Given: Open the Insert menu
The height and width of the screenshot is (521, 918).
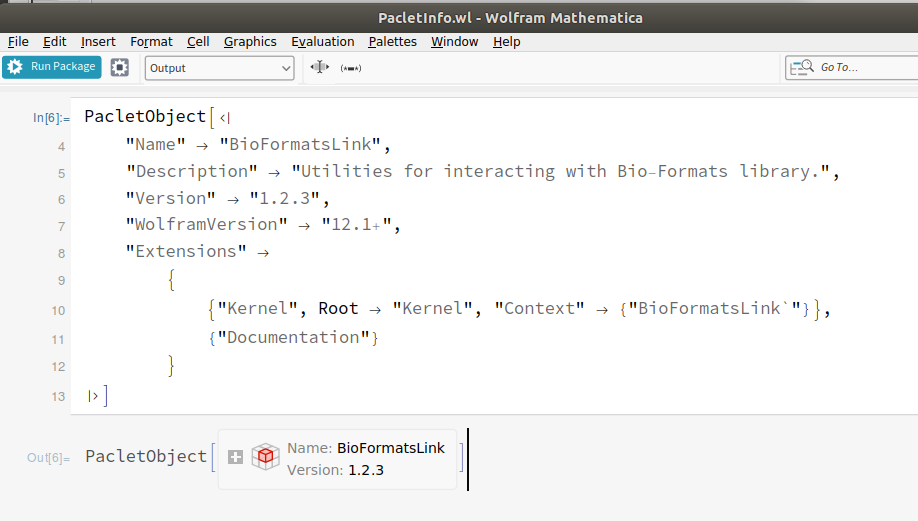Looking at the screenshot, I should 98,42.
